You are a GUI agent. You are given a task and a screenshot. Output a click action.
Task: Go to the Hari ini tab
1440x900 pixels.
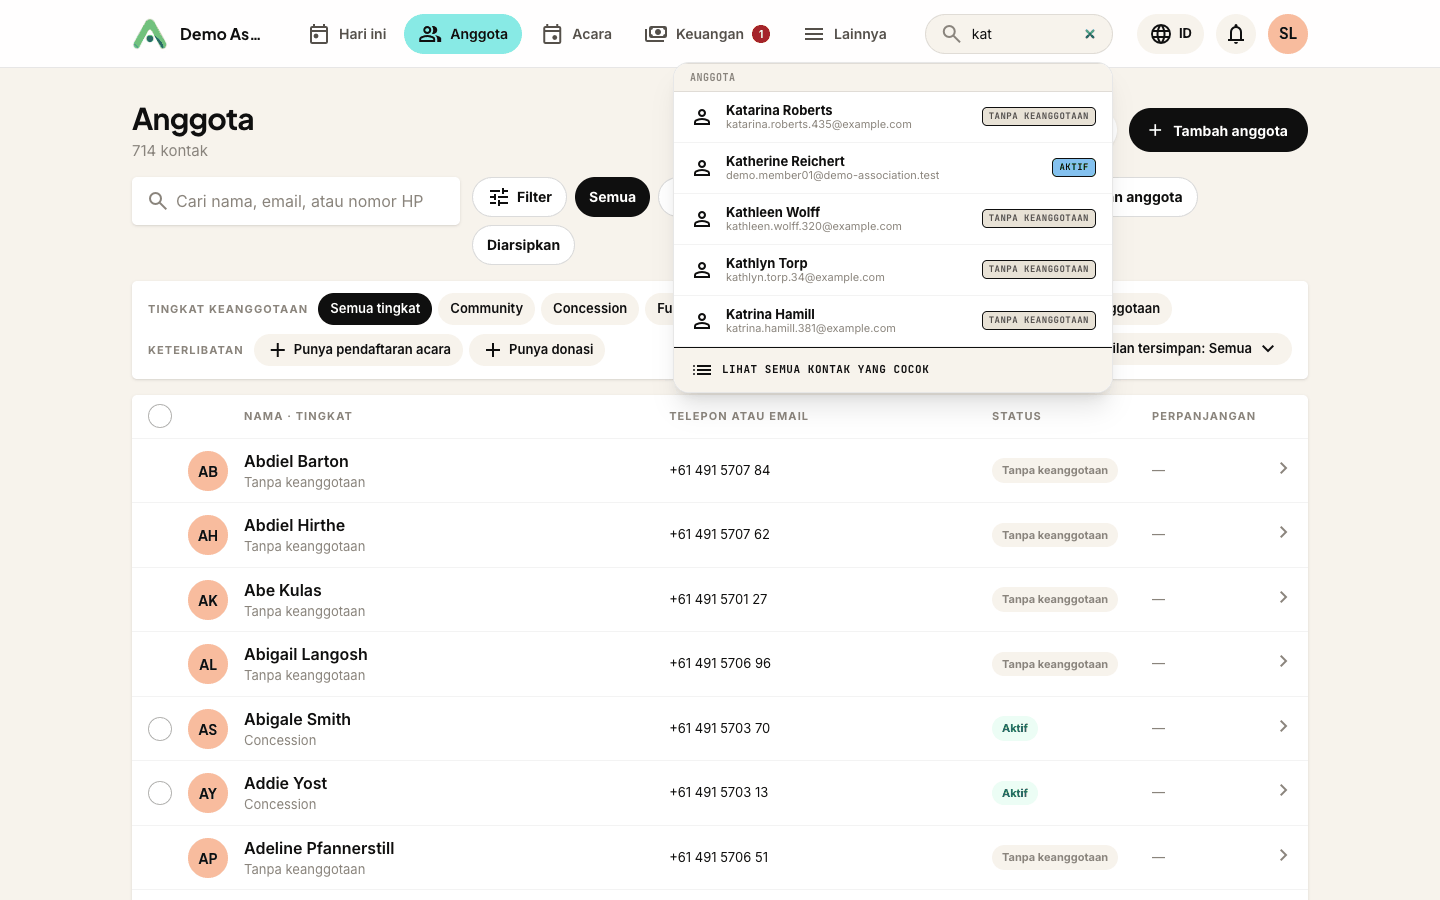coord(347,34)
